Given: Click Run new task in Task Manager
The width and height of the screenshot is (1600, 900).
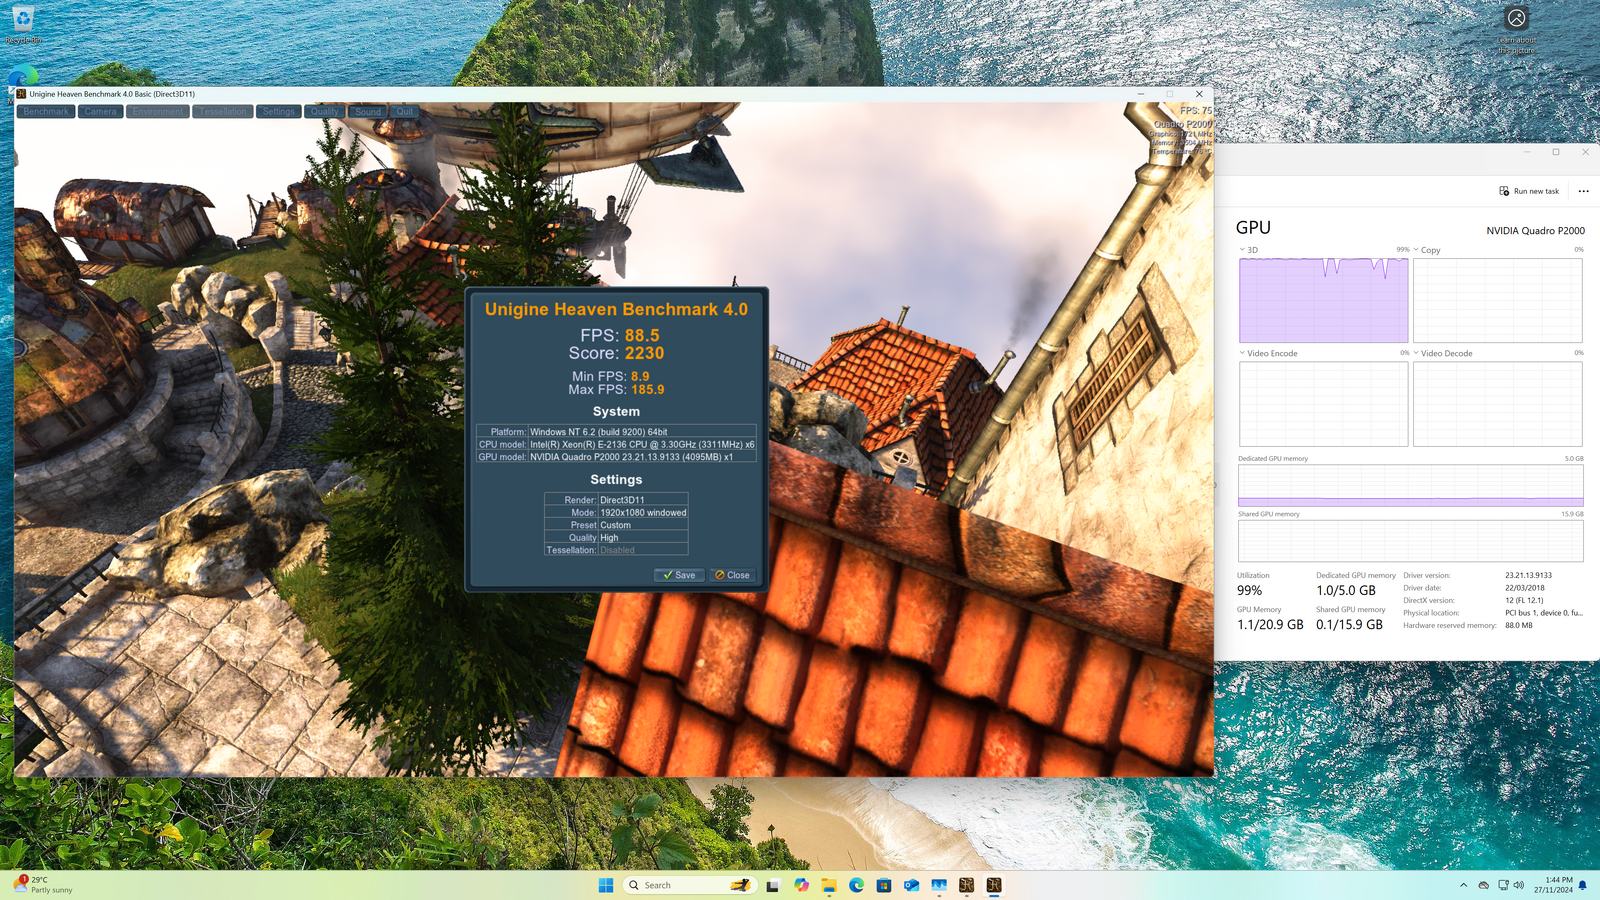Looking at the screenshot, I should coord(1529,191).
